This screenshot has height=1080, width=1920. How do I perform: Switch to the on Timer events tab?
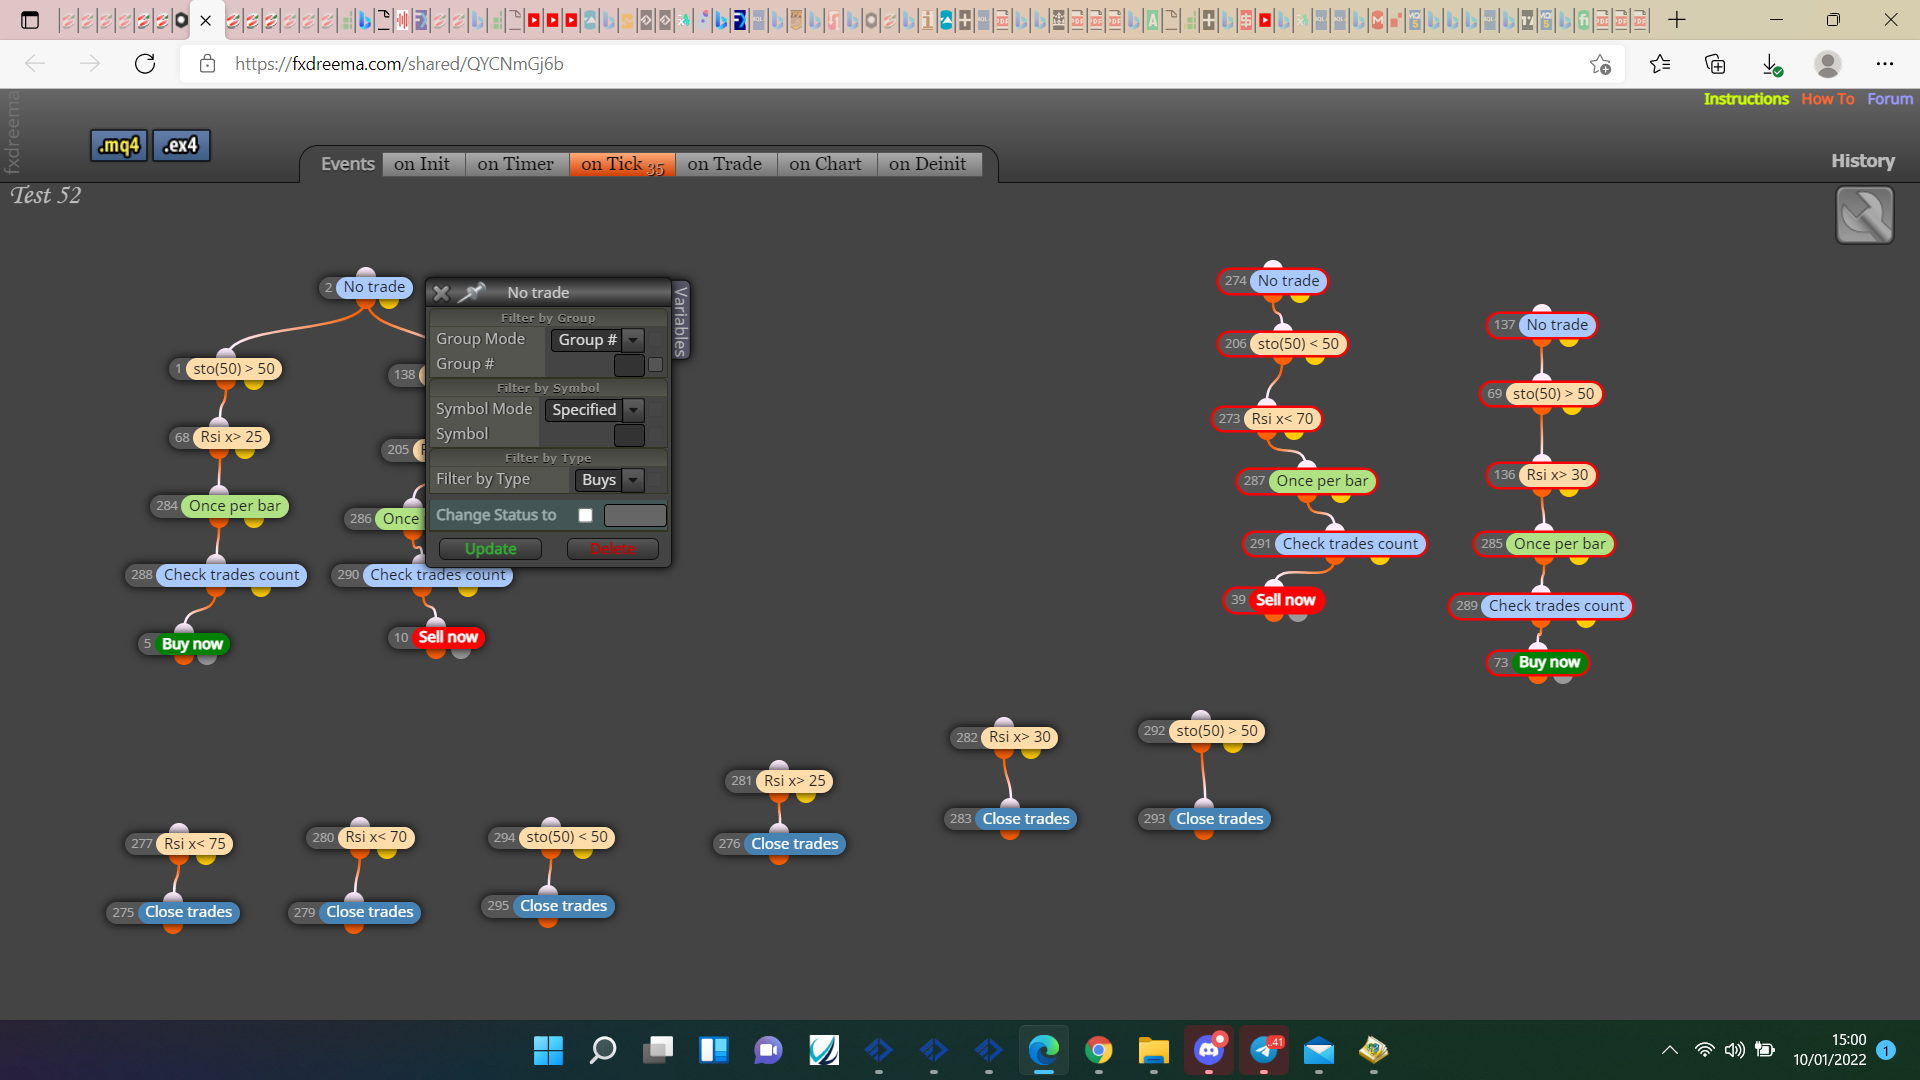click(515, 164)
